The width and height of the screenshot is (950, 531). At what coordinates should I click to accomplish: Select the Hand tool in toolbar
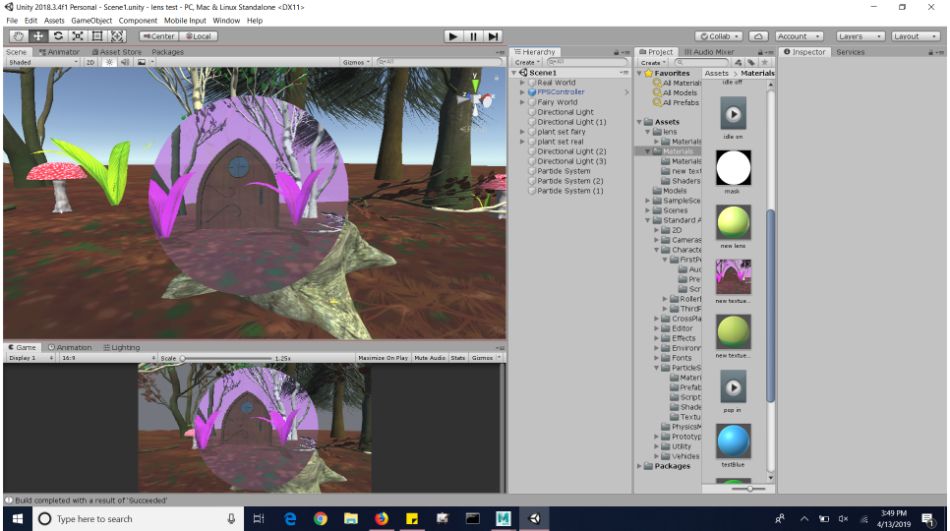18,36
